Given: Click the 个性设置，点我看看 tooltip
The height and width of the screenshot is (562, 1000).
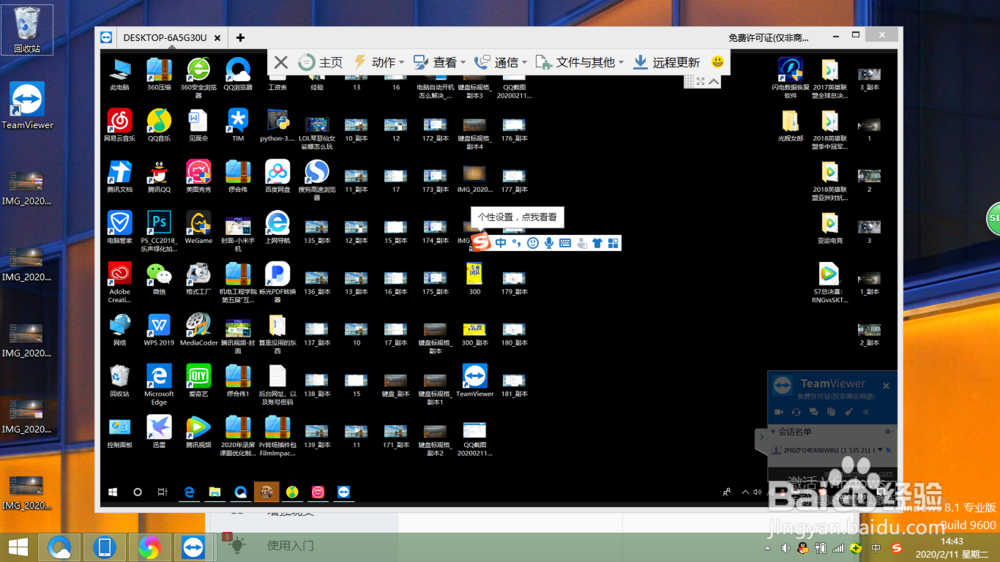Looking at the screenshot, I should (517, 217).
